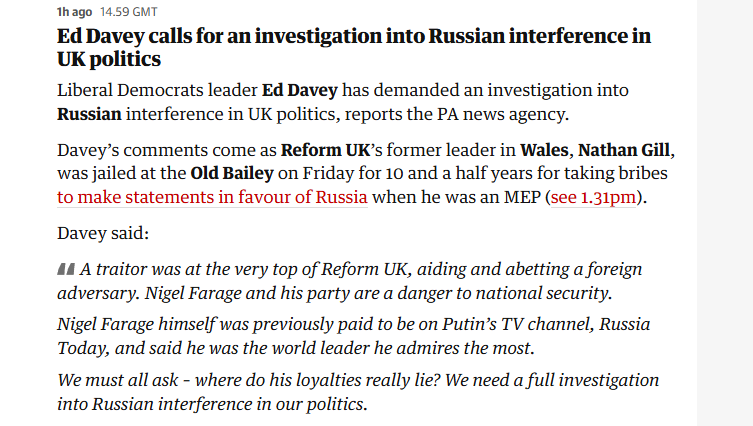753x426 pixels.
Task: Follow the "see 1.31pm" link
Action: point(594,196)
